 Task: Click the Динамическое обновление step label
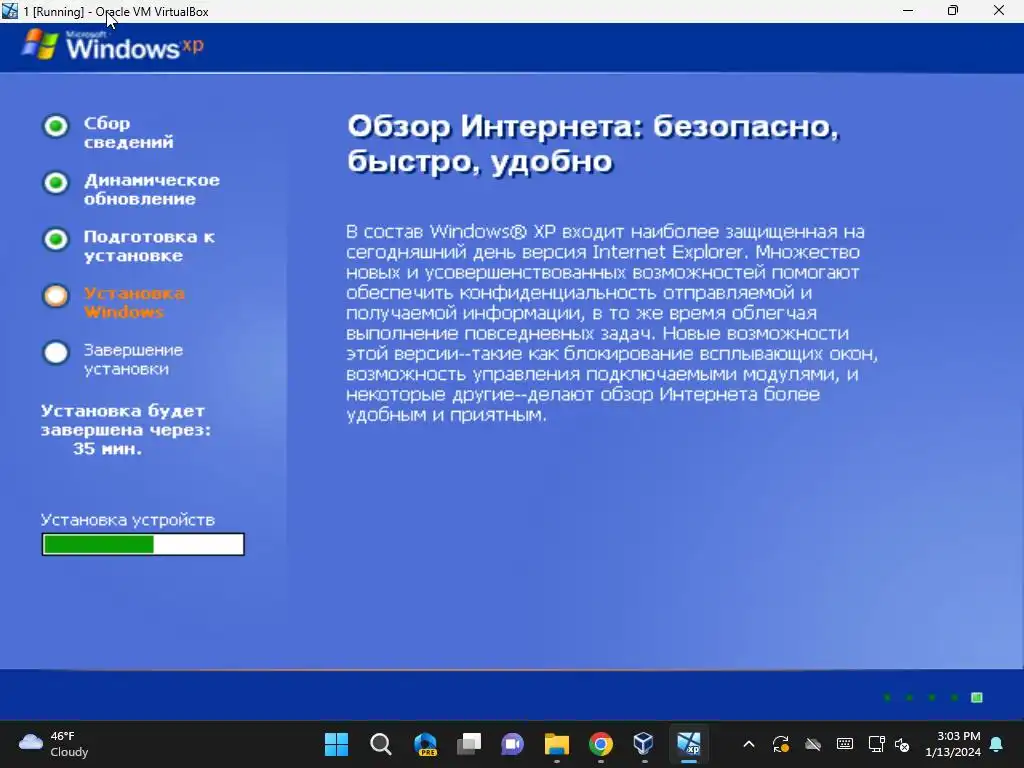[x=152, y=189]
